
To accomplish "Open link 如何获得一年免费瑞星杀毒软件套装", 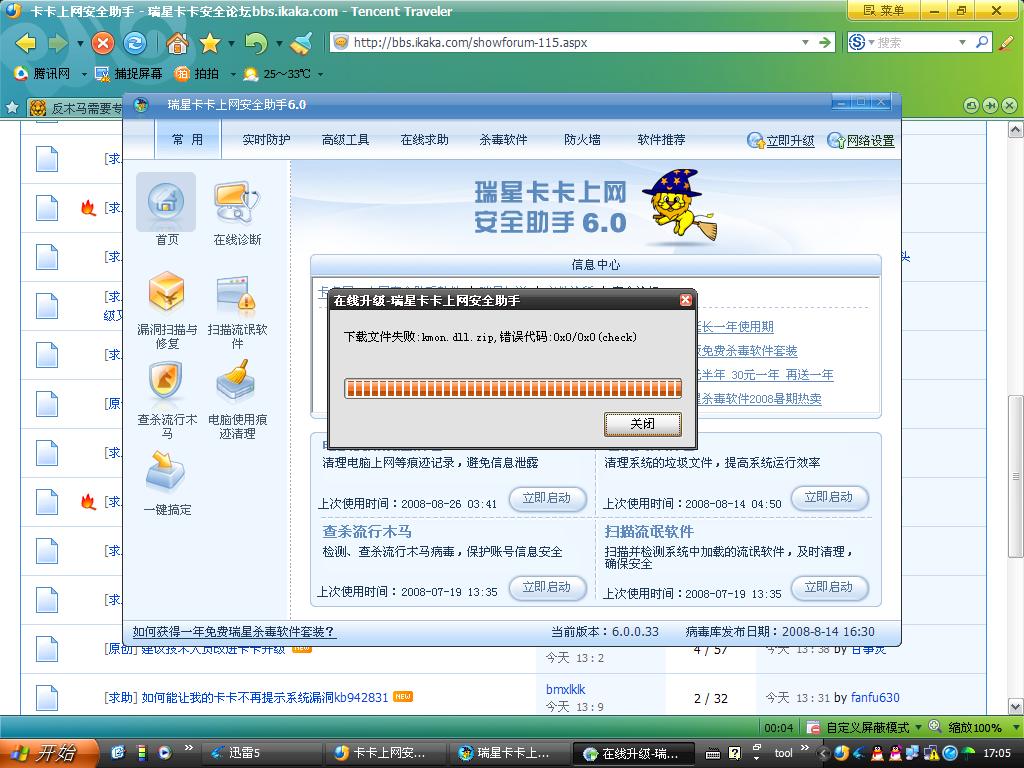I will (x=234, y=632).
